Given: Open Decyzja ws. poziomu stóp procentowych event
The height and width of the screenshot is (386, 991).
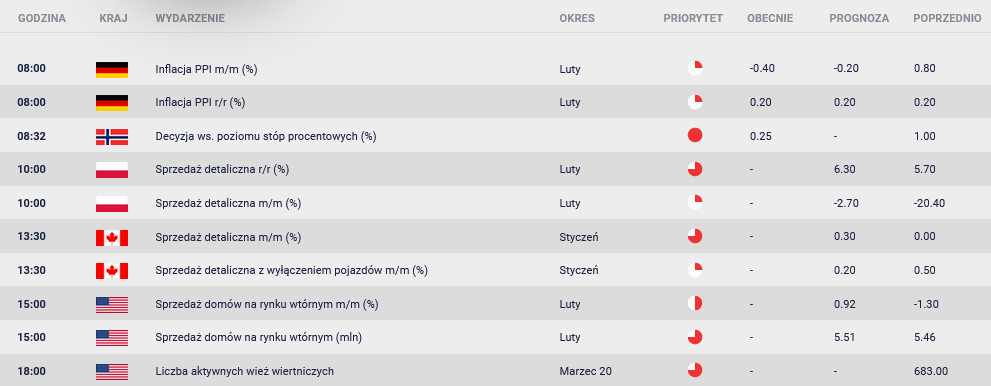Looking at the screenshot, I should [x=265, y=136].
